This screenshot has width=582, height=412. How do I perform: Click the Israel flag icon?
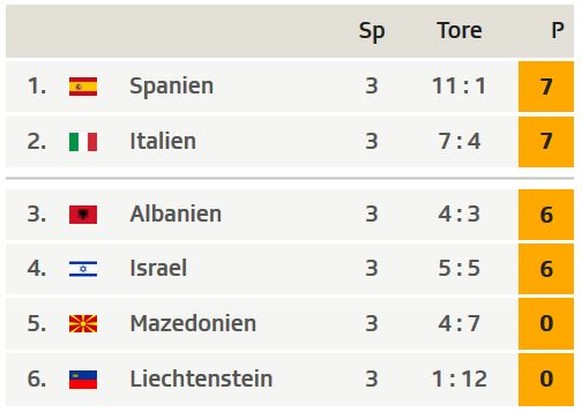click(83, 269)
